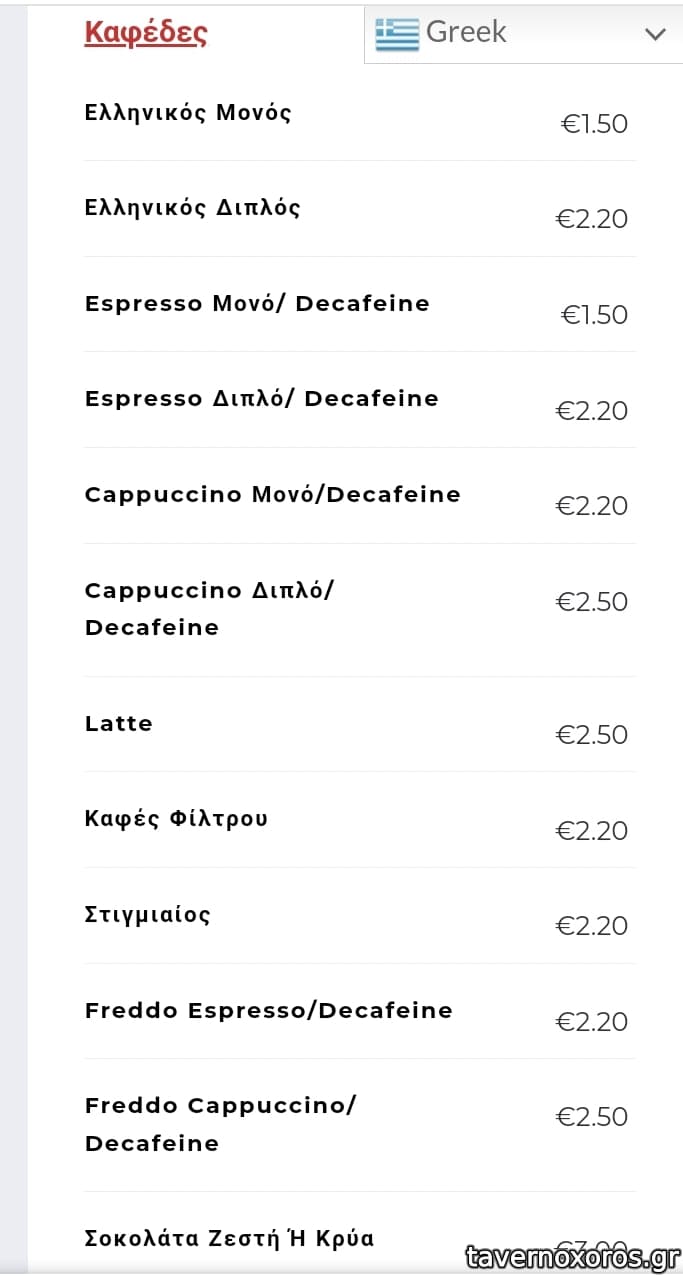Click the €2.50 price beside Latte
This screenshot has width=683, height=1276.
click(592, 735)
